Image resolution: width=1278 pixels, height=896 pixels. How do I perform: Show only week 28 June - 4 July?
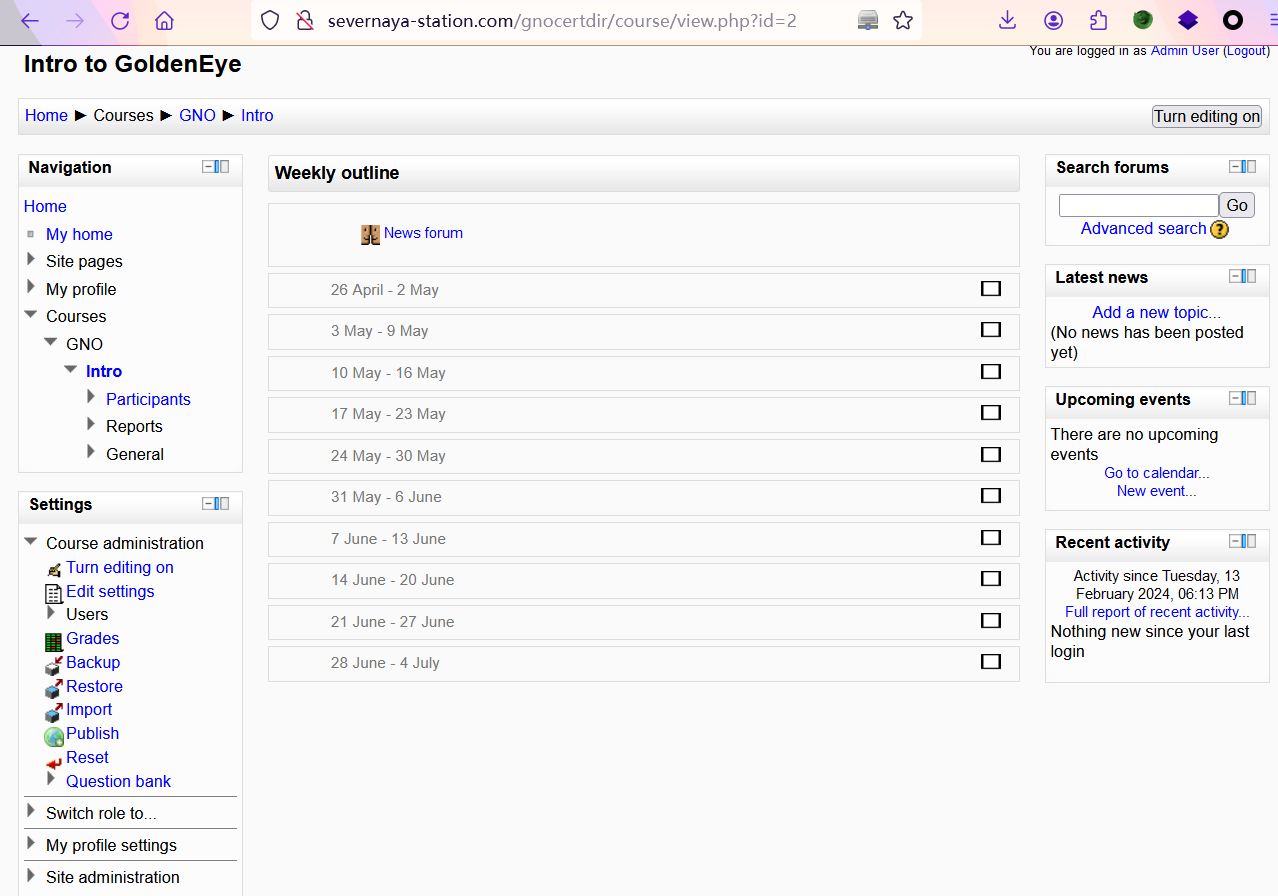click(990, 662)
